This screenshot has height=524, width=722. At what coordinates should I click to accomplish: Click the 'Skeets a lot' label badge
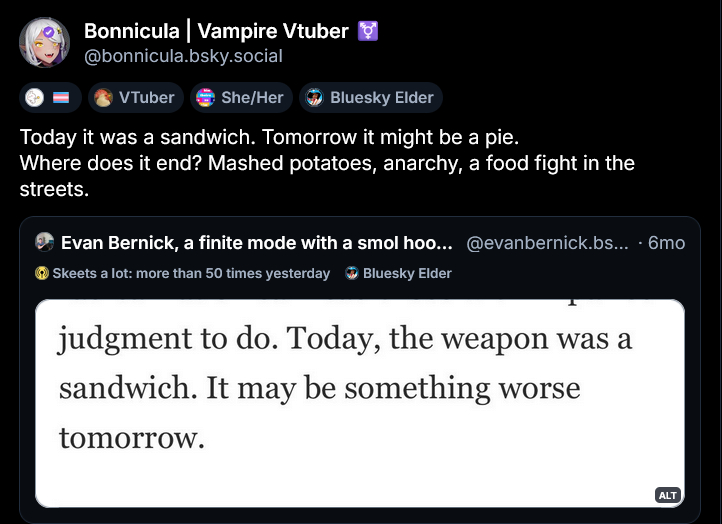(x=182, y=273)
